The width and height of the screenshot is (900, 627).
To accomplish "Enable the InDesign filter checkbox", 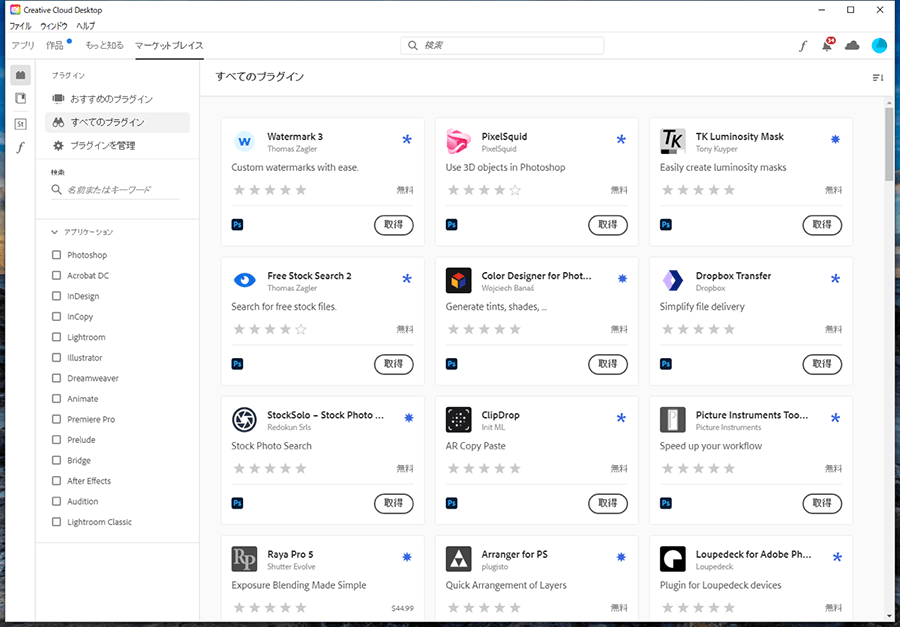I will pos(56,296).
